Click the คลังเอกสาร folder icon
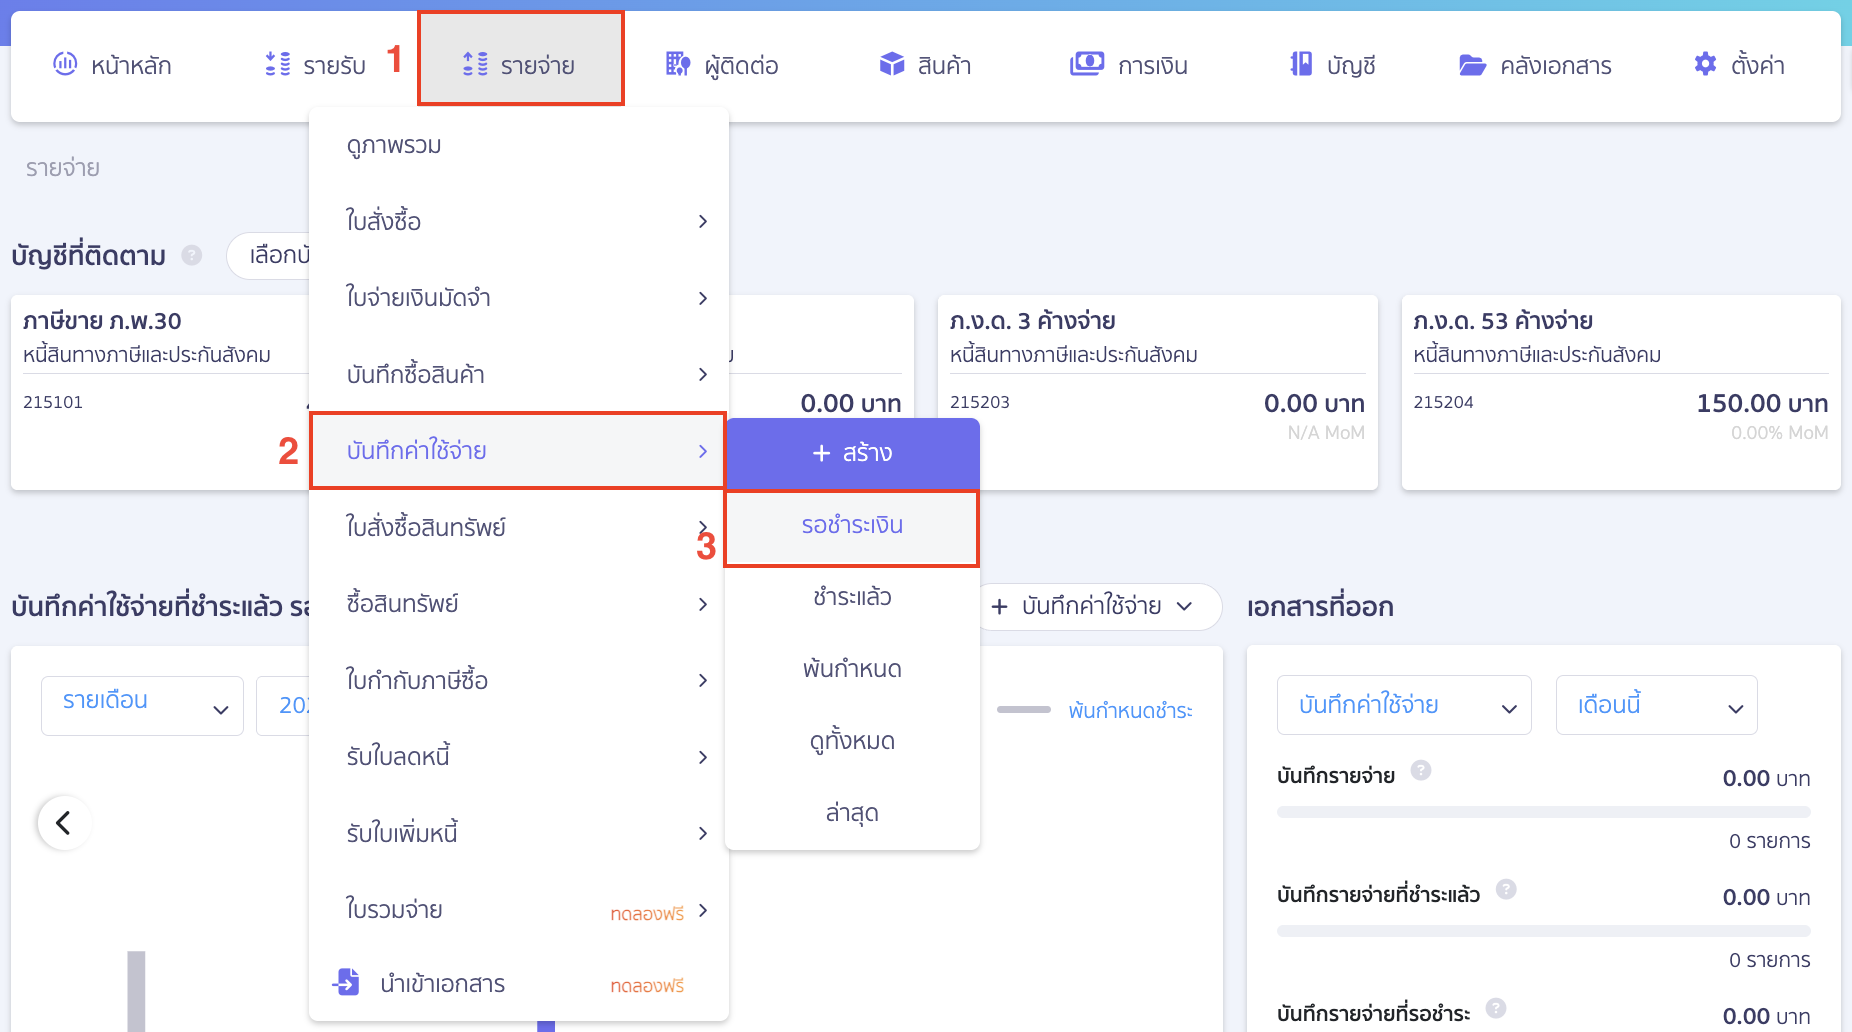This screenshot has width=1852, height=1032. click(x=1472, y=65)
